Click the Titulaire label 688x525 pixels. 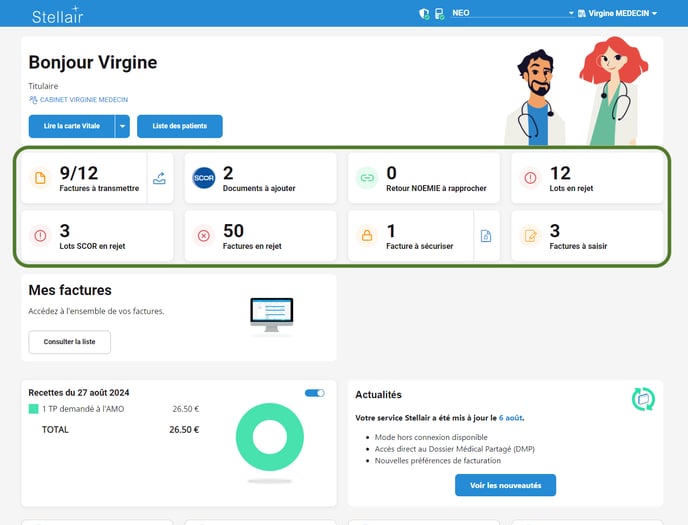(43, 86)
